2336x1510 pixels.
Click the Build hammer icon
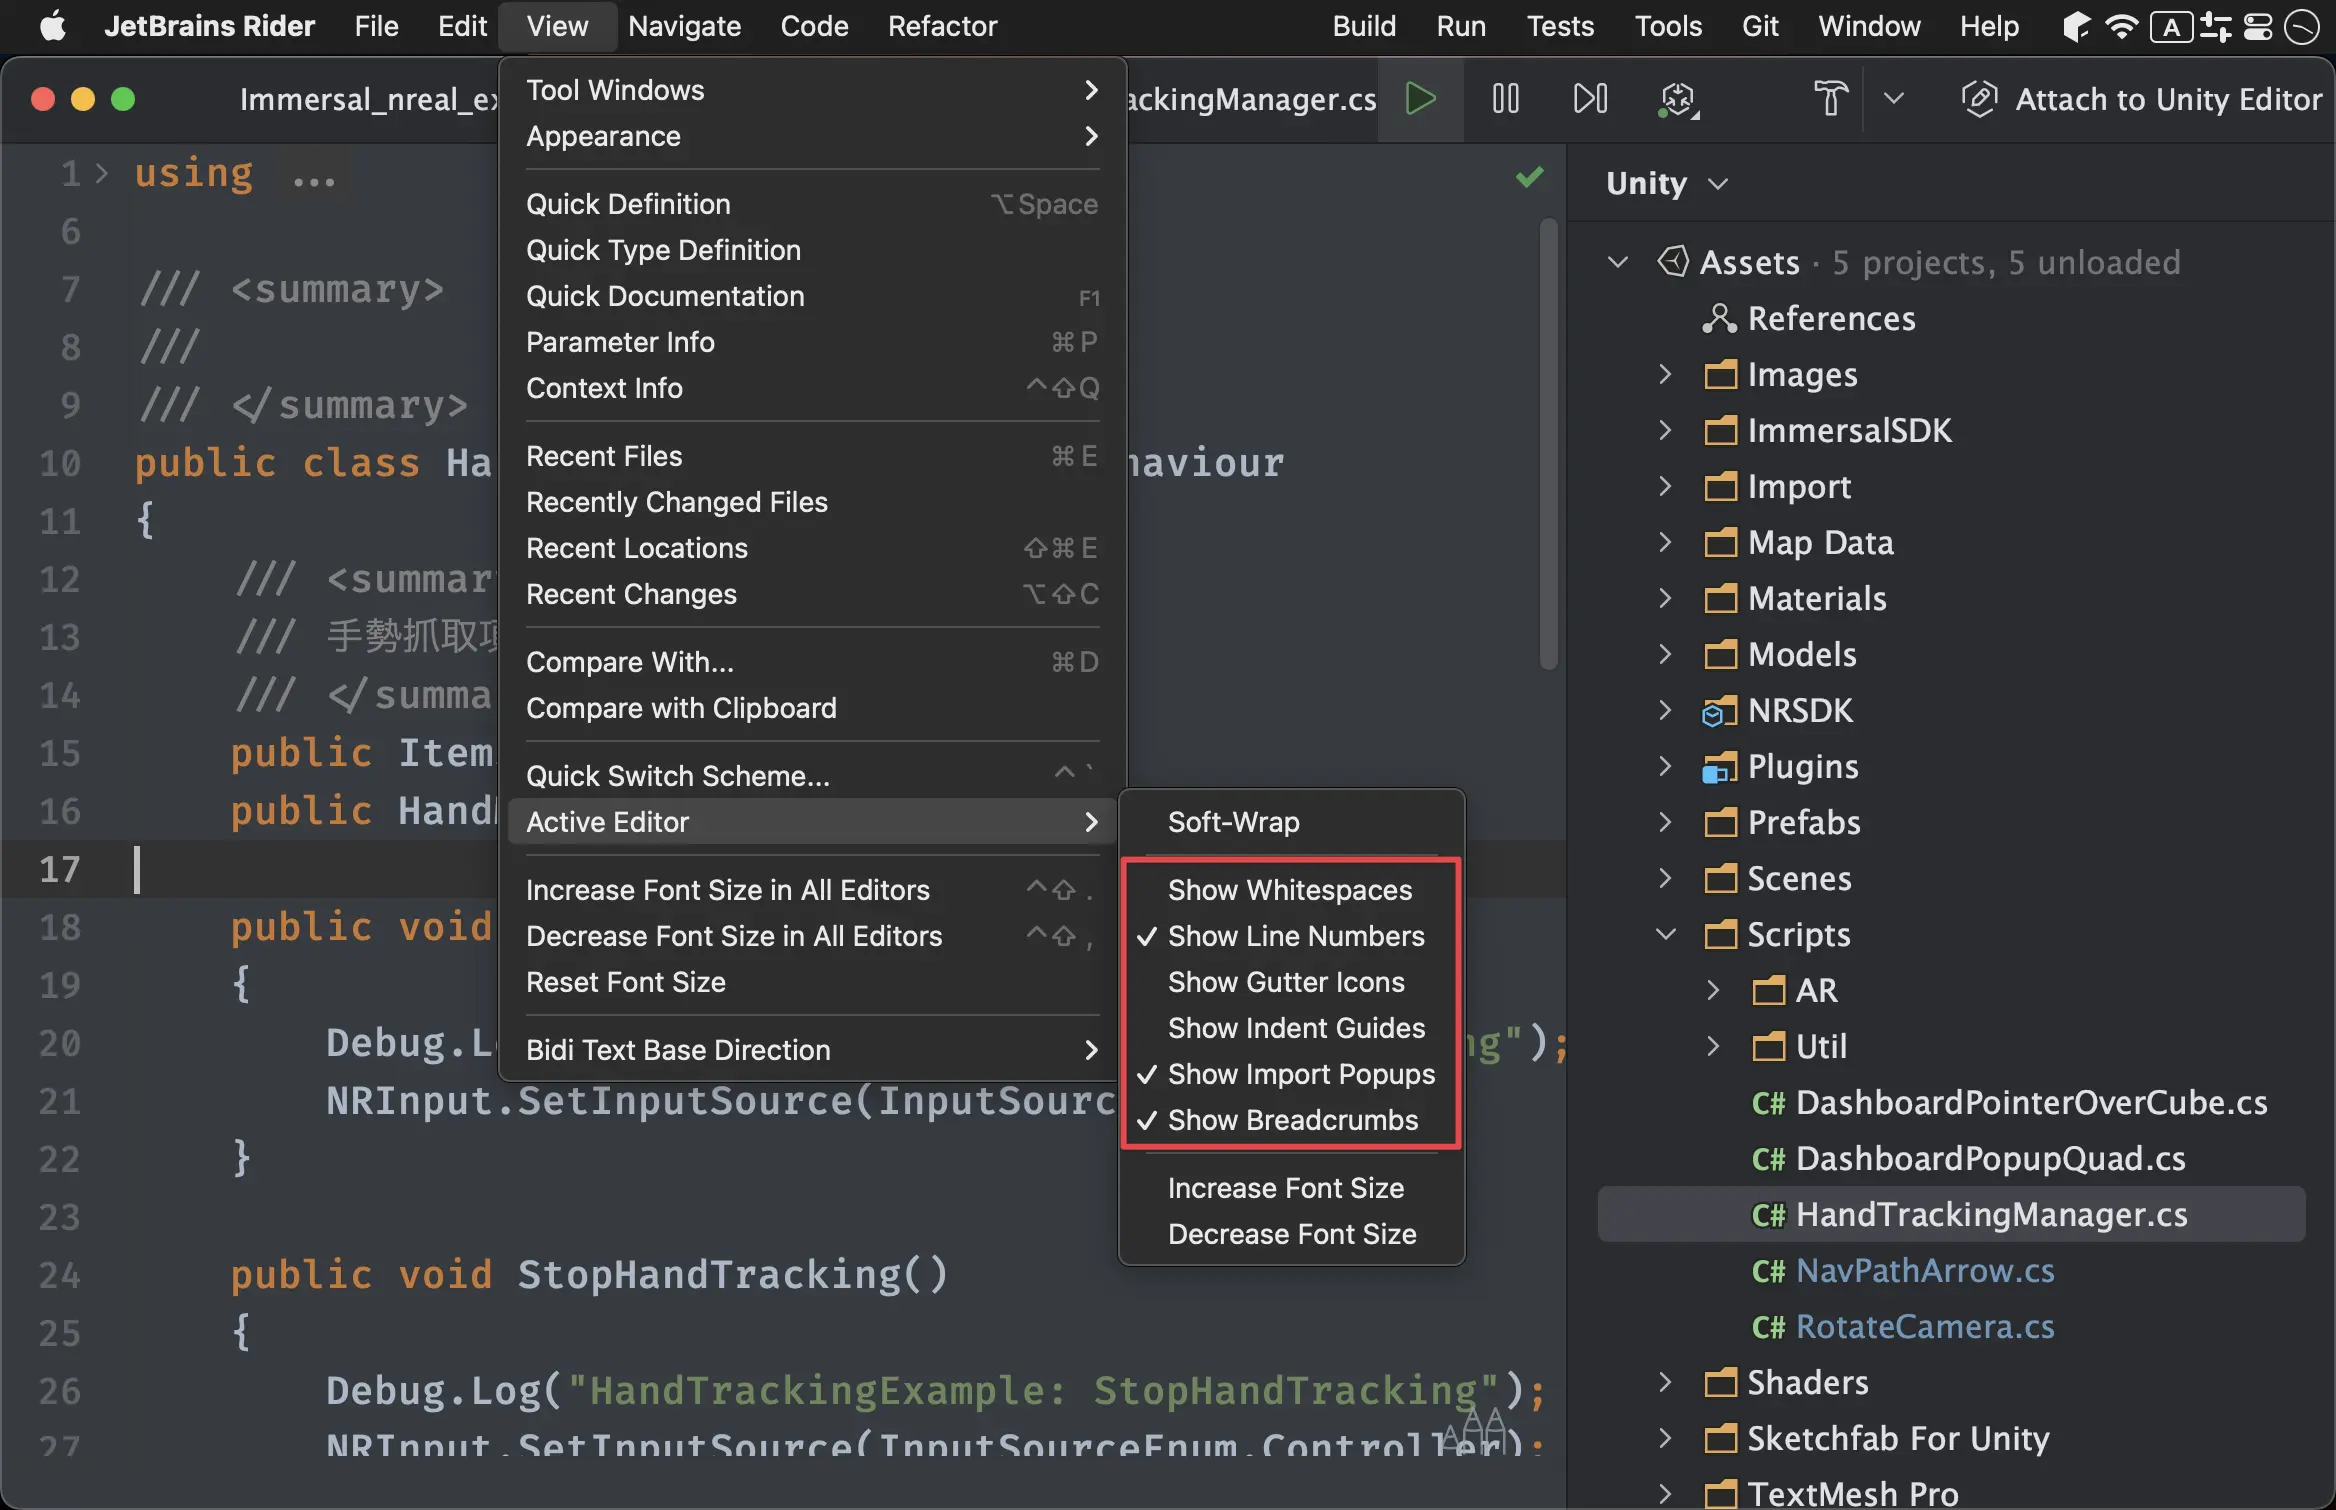[1831, 99]
